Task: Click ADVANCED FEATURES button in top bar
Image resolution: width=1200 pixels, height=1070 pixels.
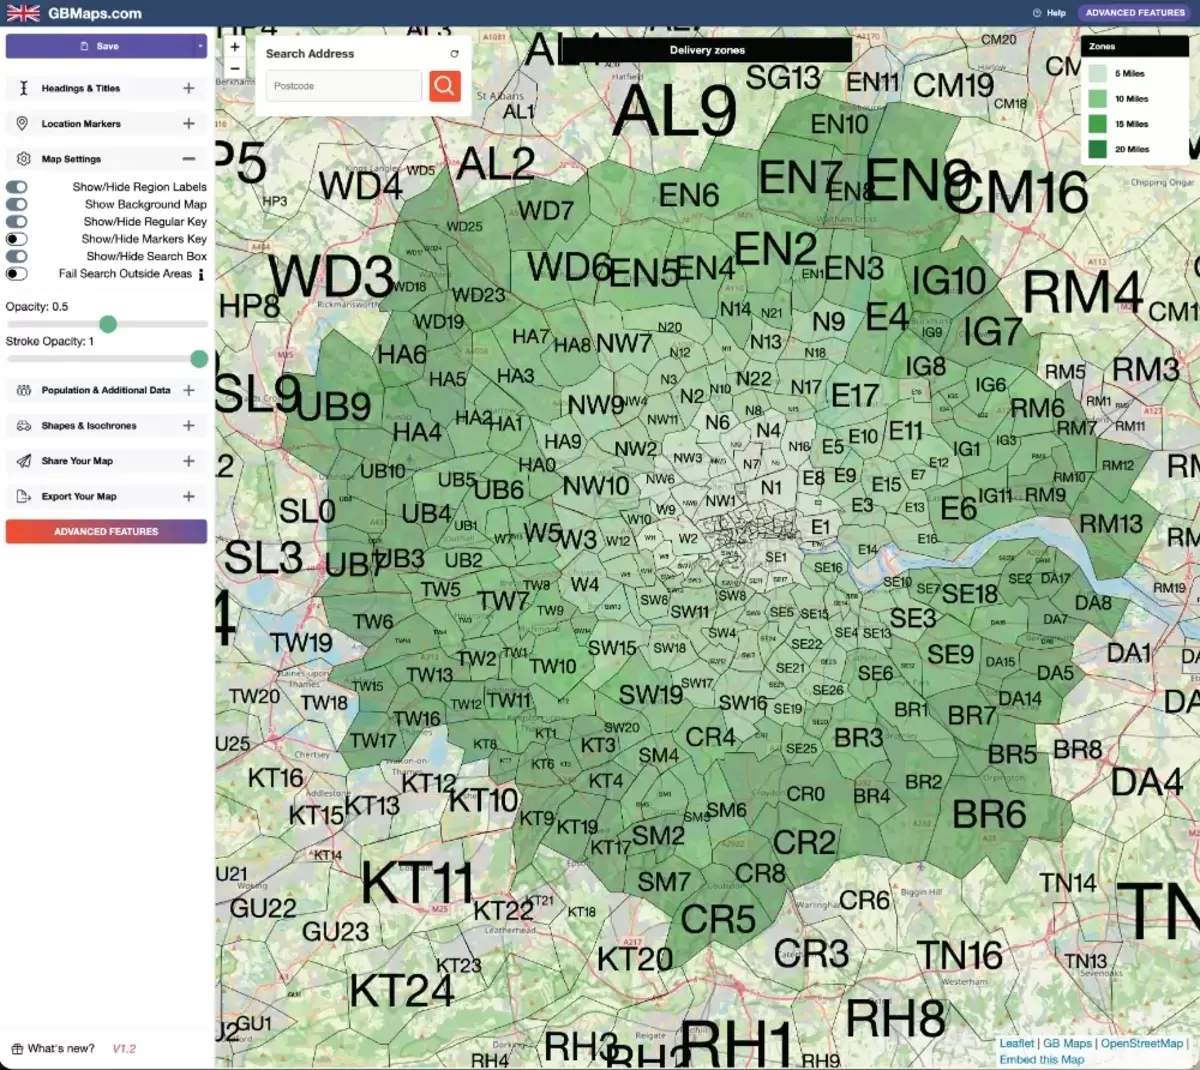Action: (1135, 13)
